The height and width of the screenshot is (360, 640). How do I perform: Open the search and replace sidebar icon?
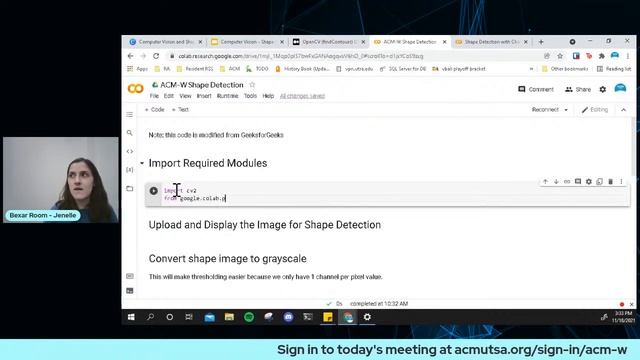pos(130,133)
